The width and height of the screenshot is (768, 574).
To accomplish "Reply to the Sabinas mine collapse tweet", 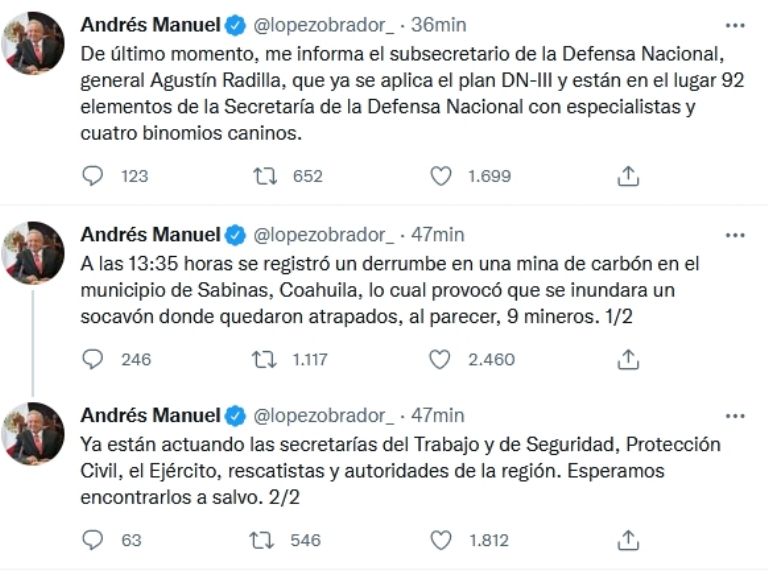I will (93, 359).
